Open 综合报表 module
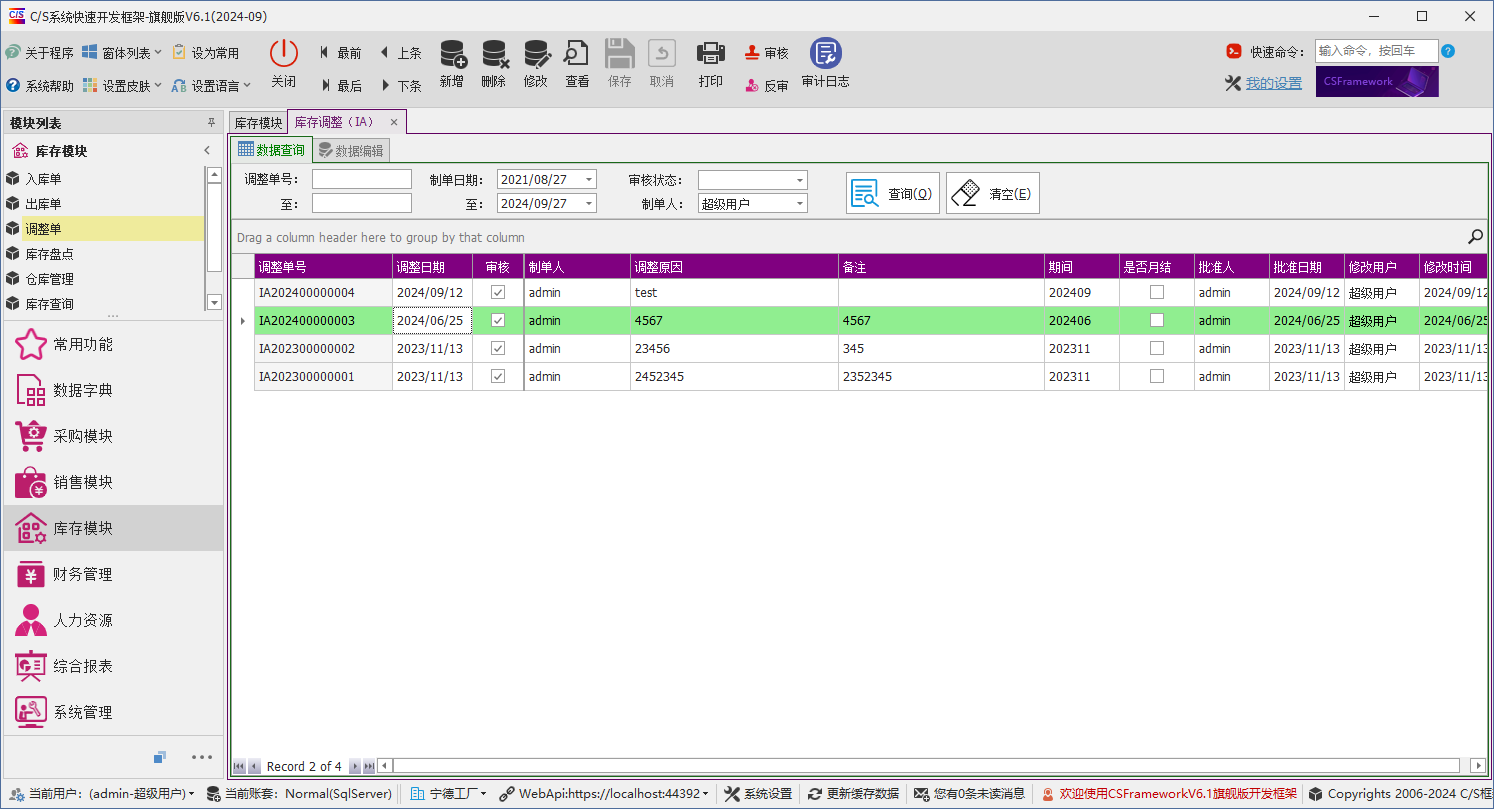Viewport: 1494px width, 809px height. 112,666
